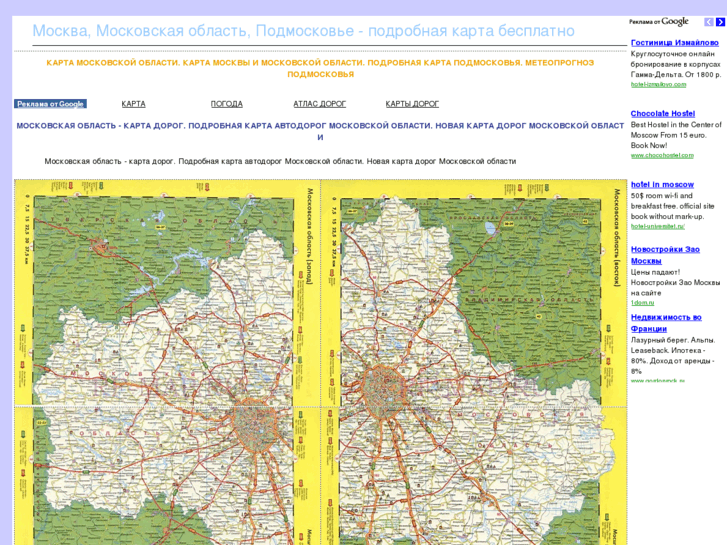This screenshot has width=727, height=545.
Task: Visit the hotel-universitet.ru URL link
Action: pyautogui.click(x=657, y=226)
